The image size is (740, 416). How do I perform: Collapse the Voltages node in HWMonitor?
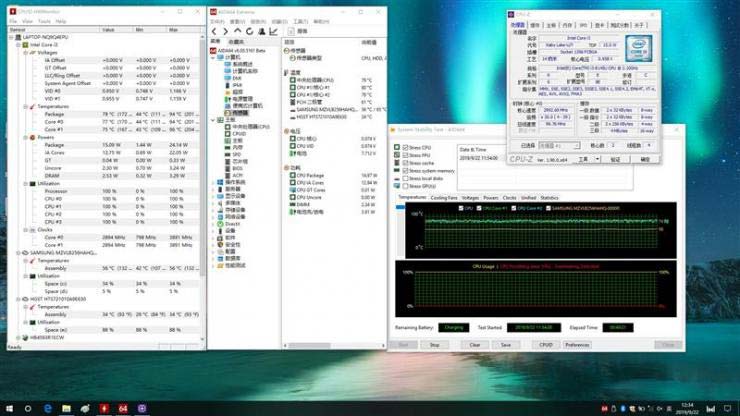tap(25, 52)
